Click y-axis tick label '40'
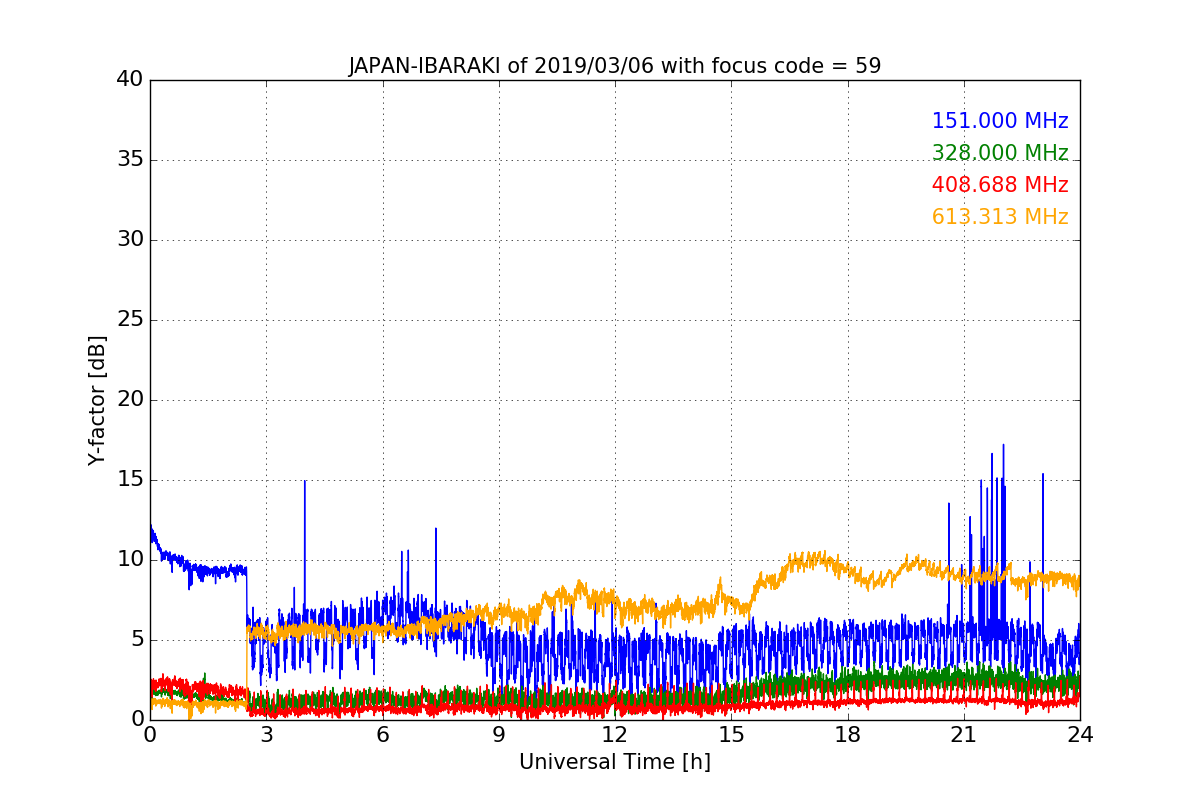The height and width of the screenshot is (800, 1200). [x=130, y=80]
